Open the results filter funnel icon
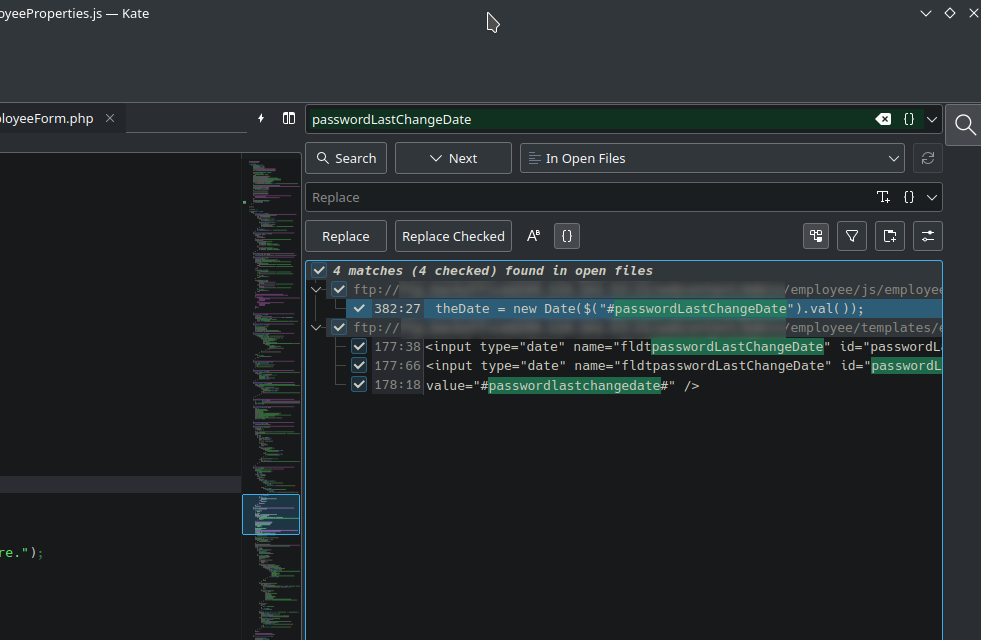The width and height of the screenshot is (981, 640). pyautogui.click(x=851, y=236)
